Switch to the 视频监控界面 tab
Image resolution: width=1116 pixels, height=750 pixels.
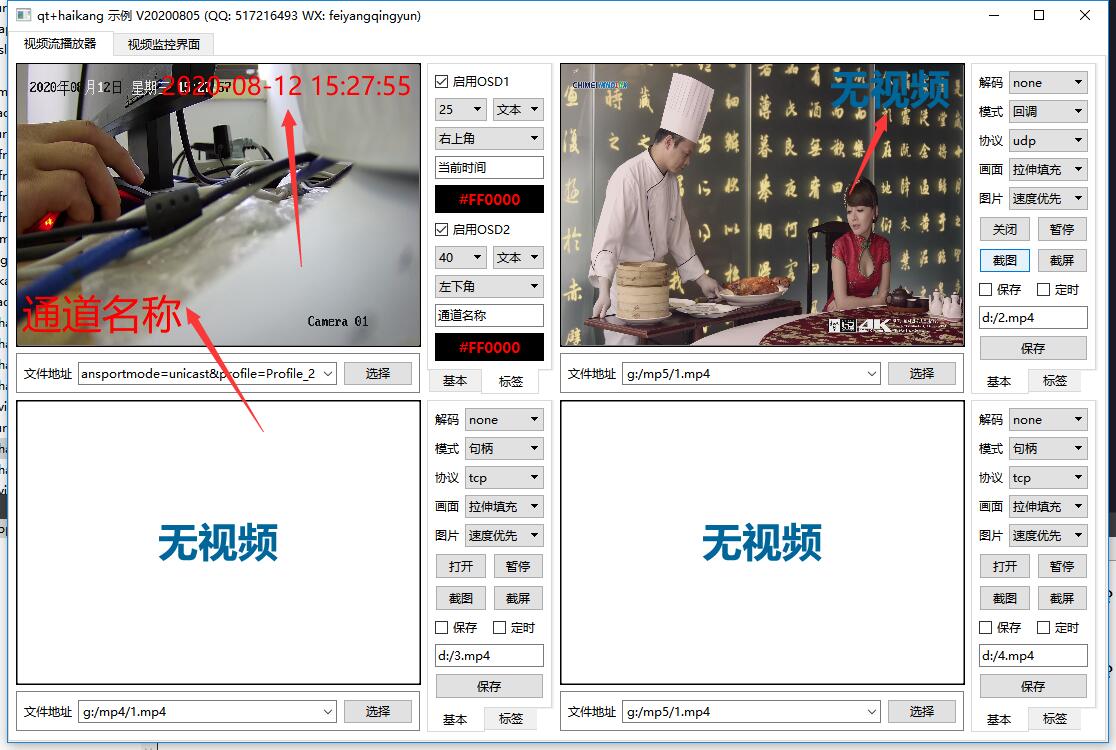click(162, 44)
